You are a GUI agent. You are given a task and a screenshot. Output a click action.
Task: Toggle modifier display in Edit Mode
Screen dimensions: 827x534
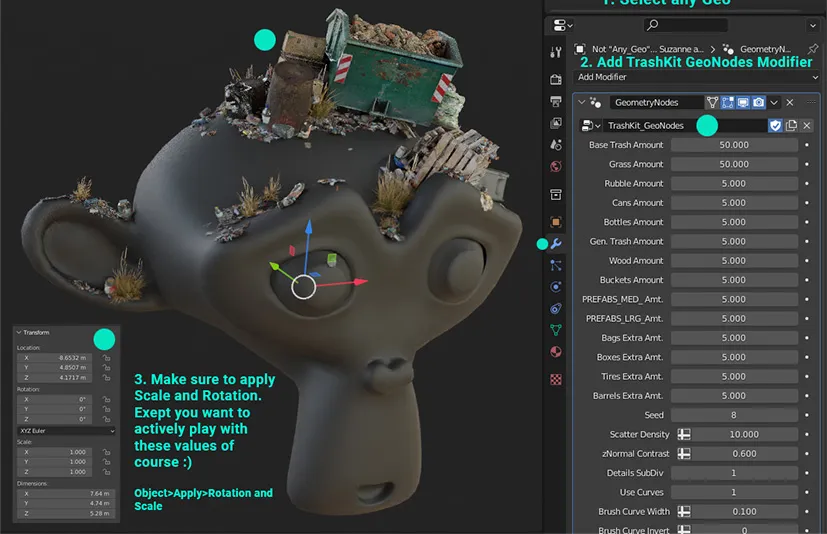click(728, 102)
